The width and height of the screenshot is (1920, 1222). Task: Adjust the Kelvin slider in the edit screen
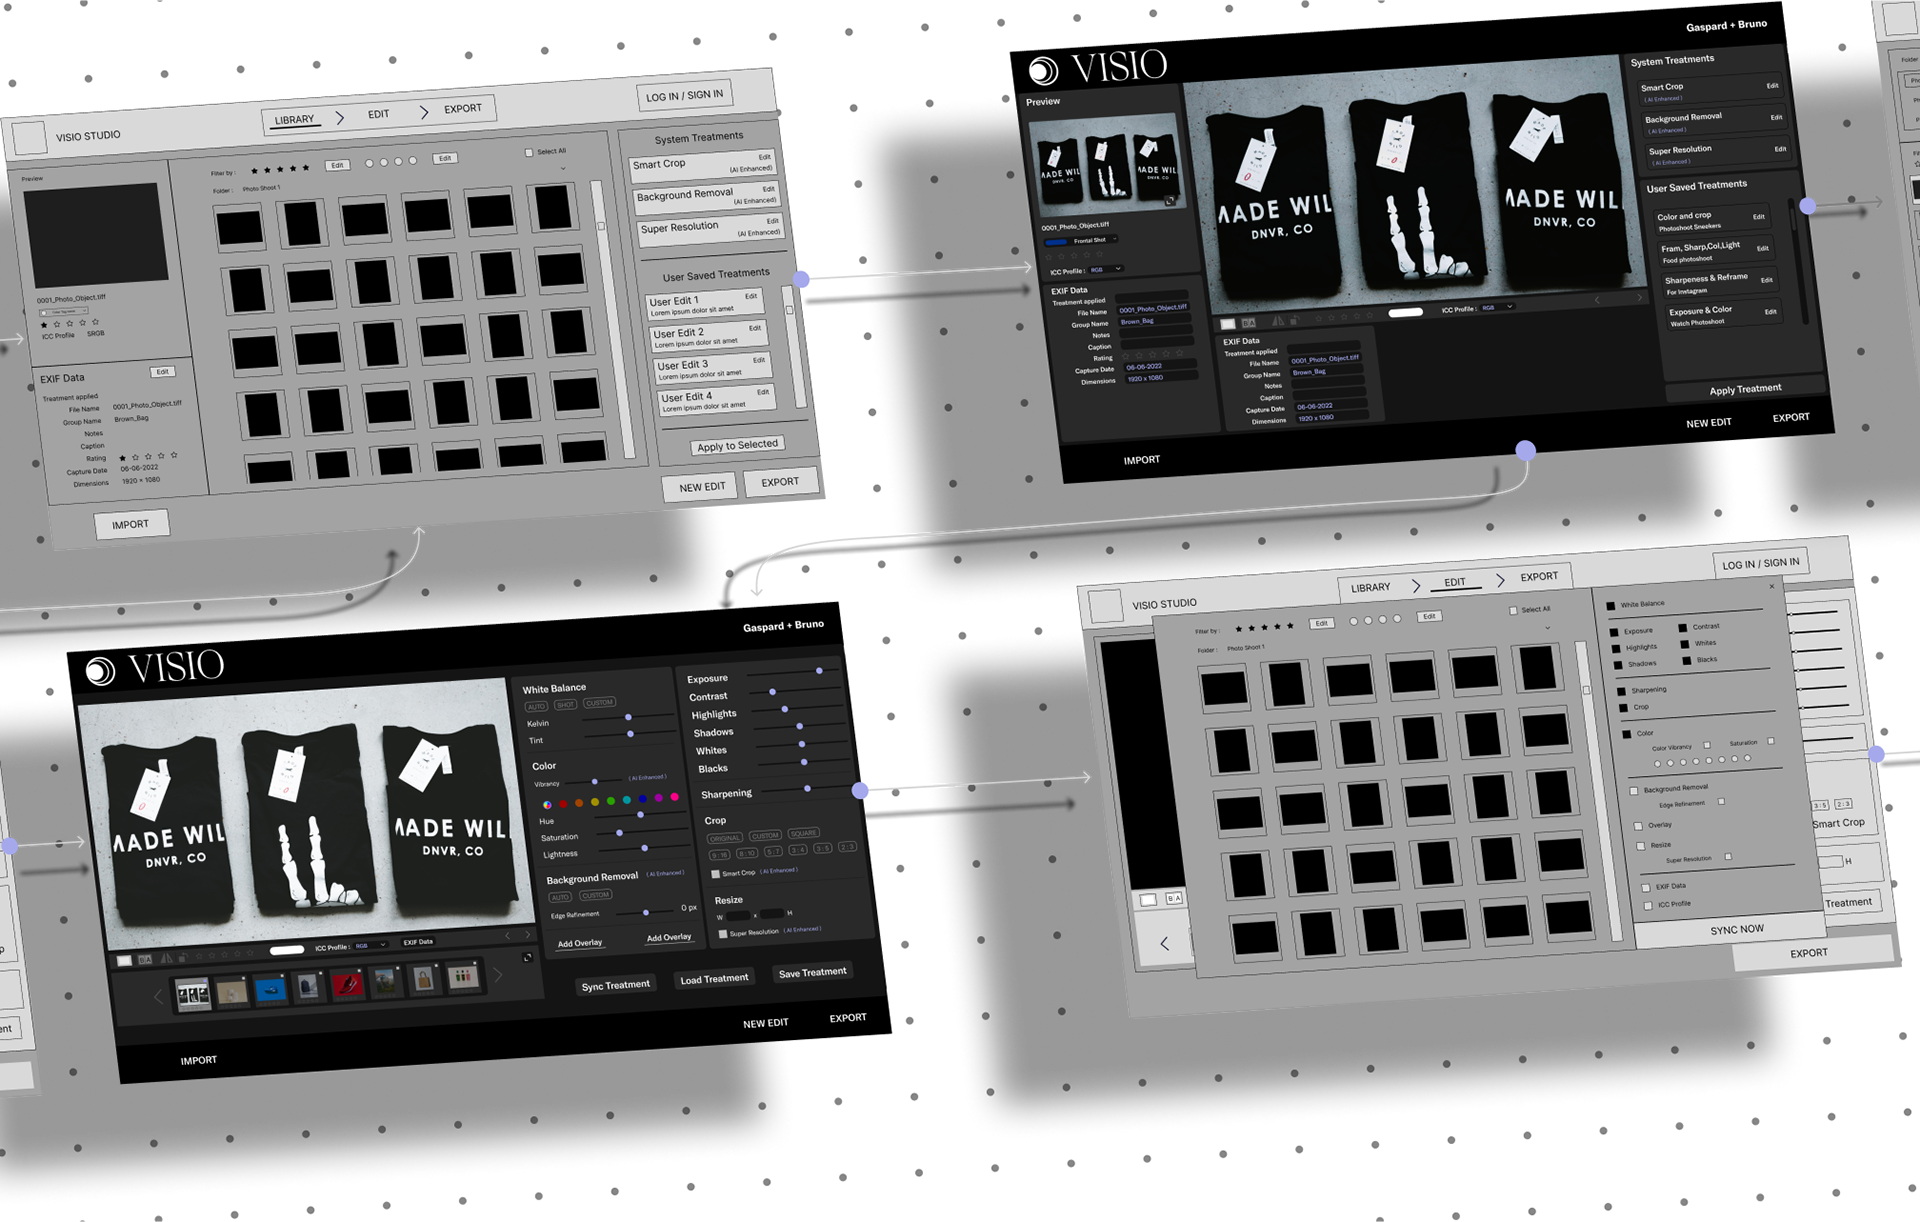[628, 717]
